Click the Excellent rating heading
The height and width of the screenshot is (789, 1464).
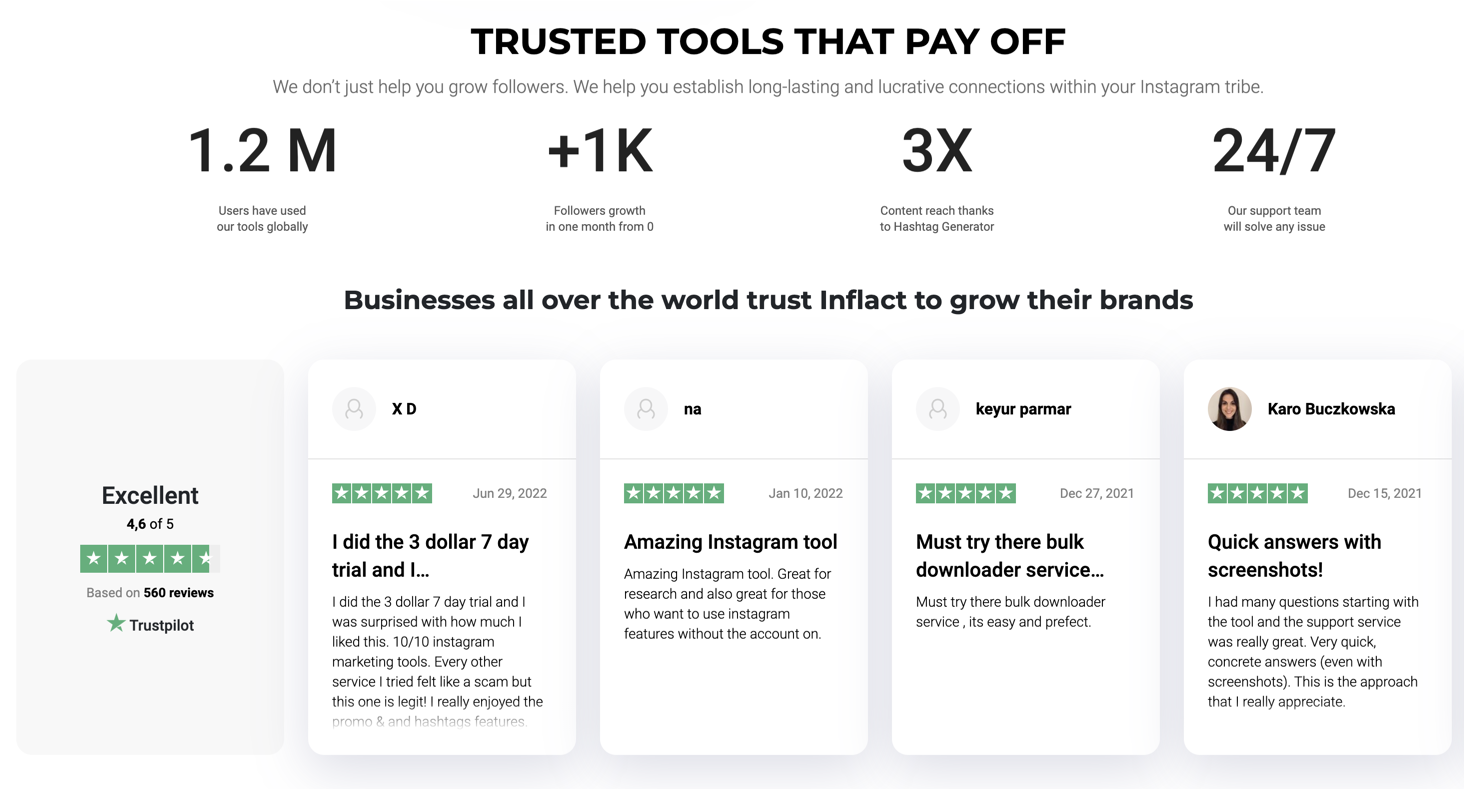click(150, 495)
